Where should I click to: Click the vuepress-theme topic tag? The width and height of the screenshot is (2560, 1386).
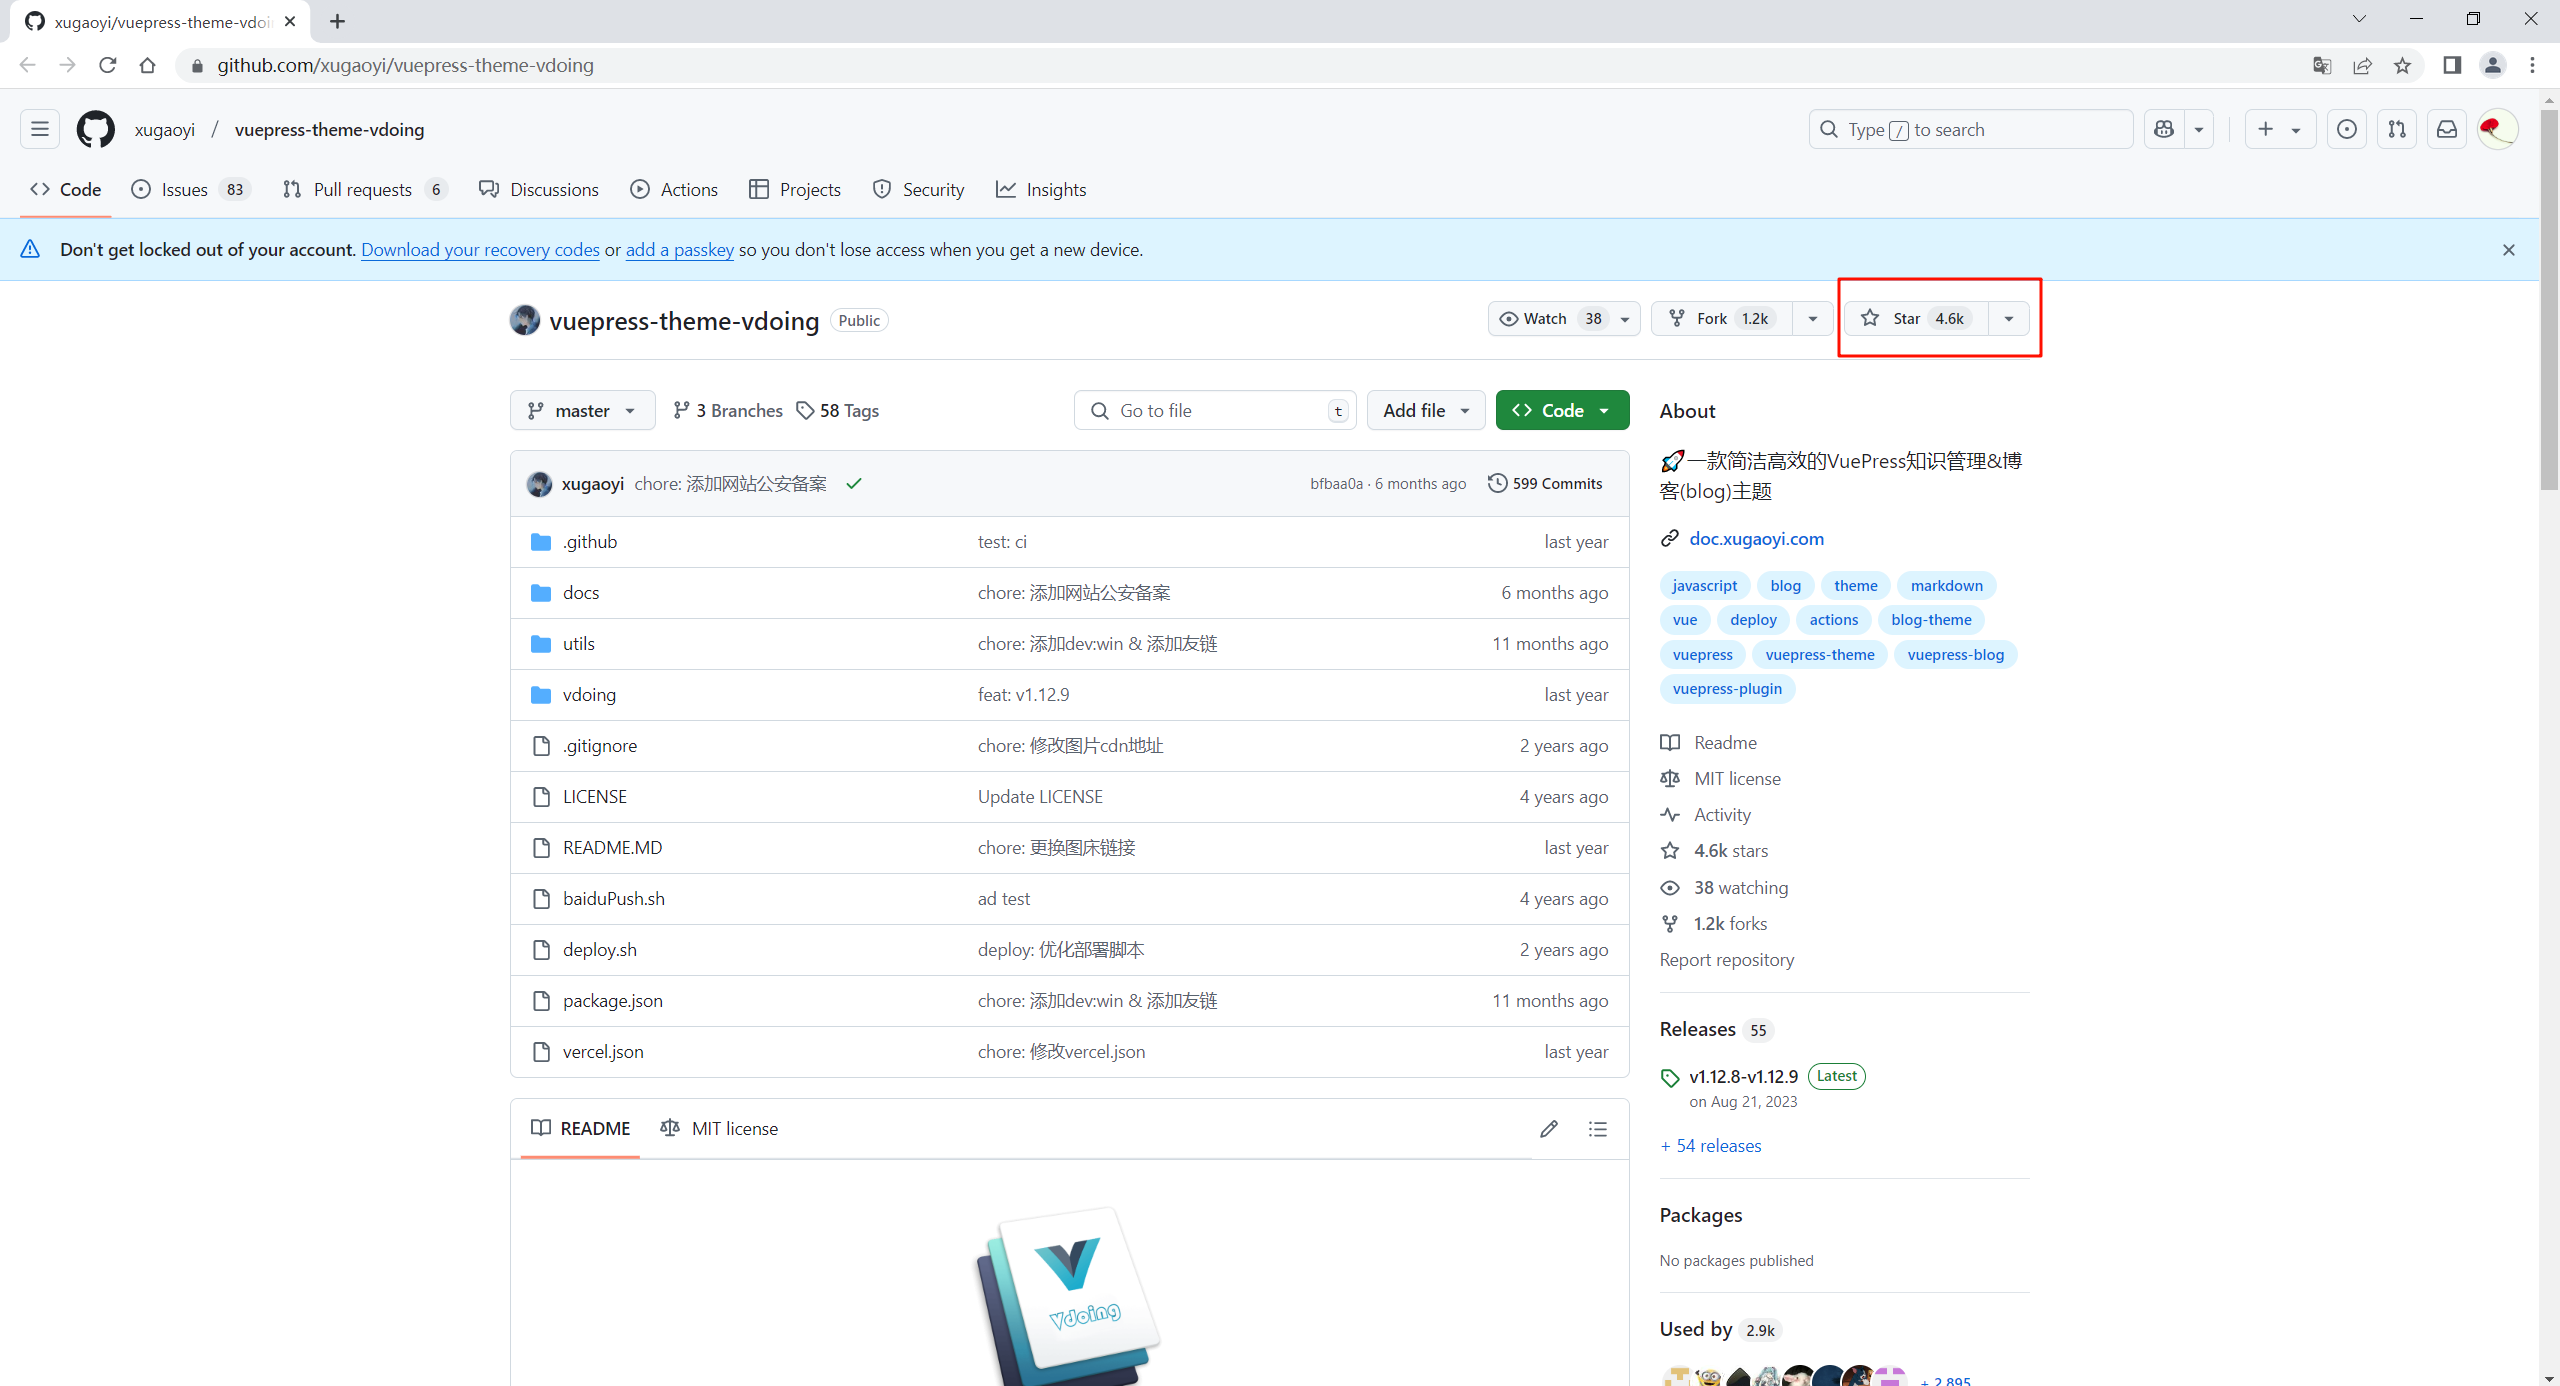[1820, 654]
